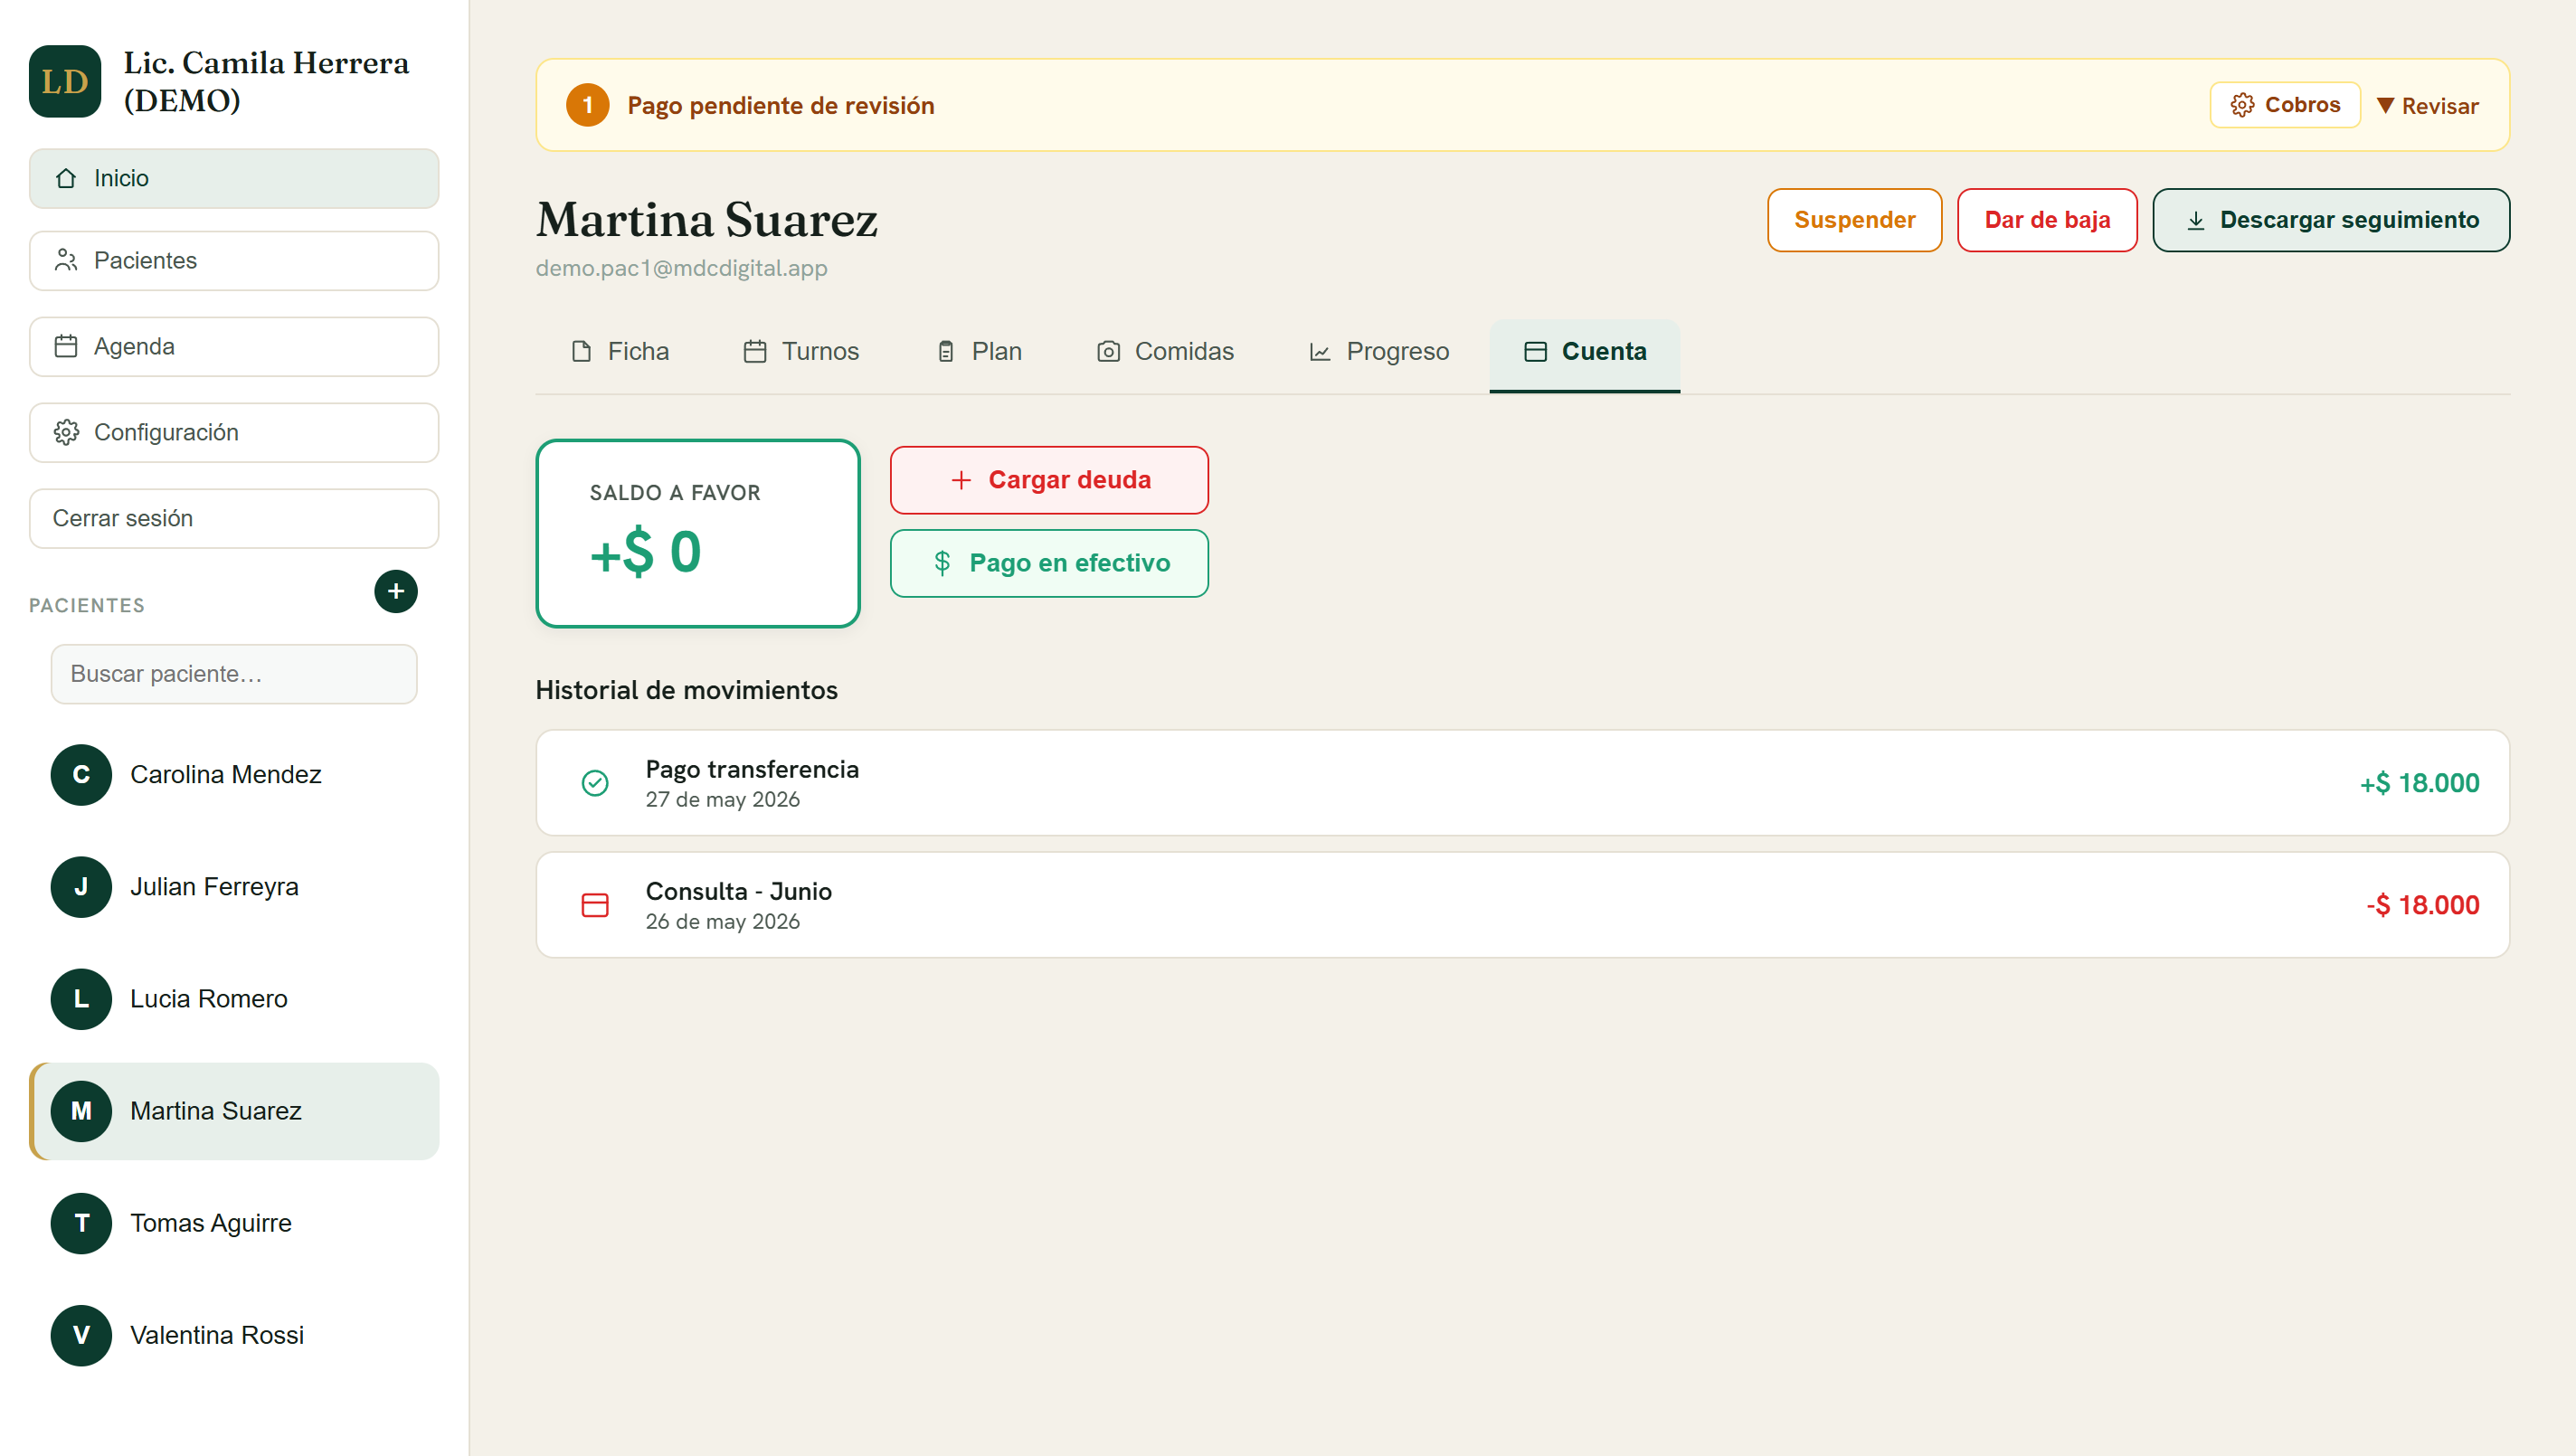Click the 27 de may 2026 date
Viewport: 2576px width, 1456px height.
click(x=722, y=800)
